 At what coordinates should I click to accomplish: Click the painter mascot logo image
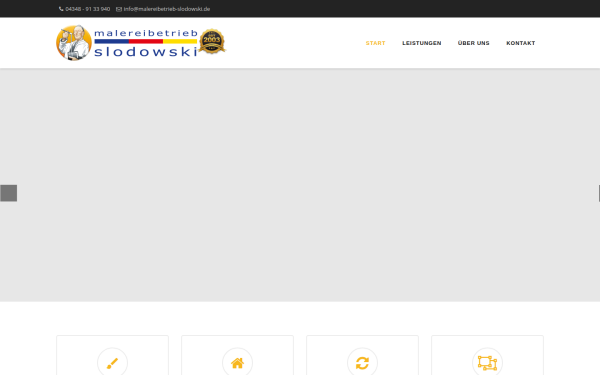tap(74, 42)
